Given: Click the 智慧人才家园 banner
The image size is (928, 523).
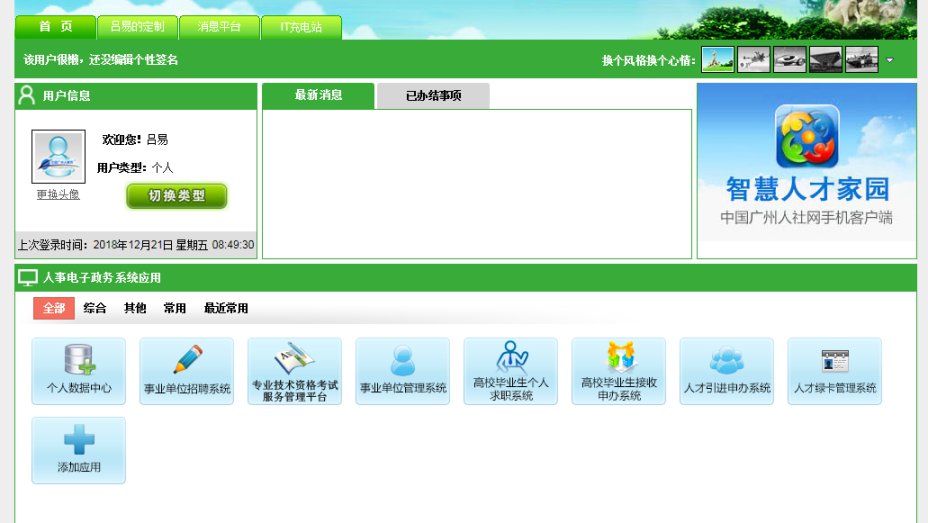Looking at the screenshot, I should click(x=806, y=162).
